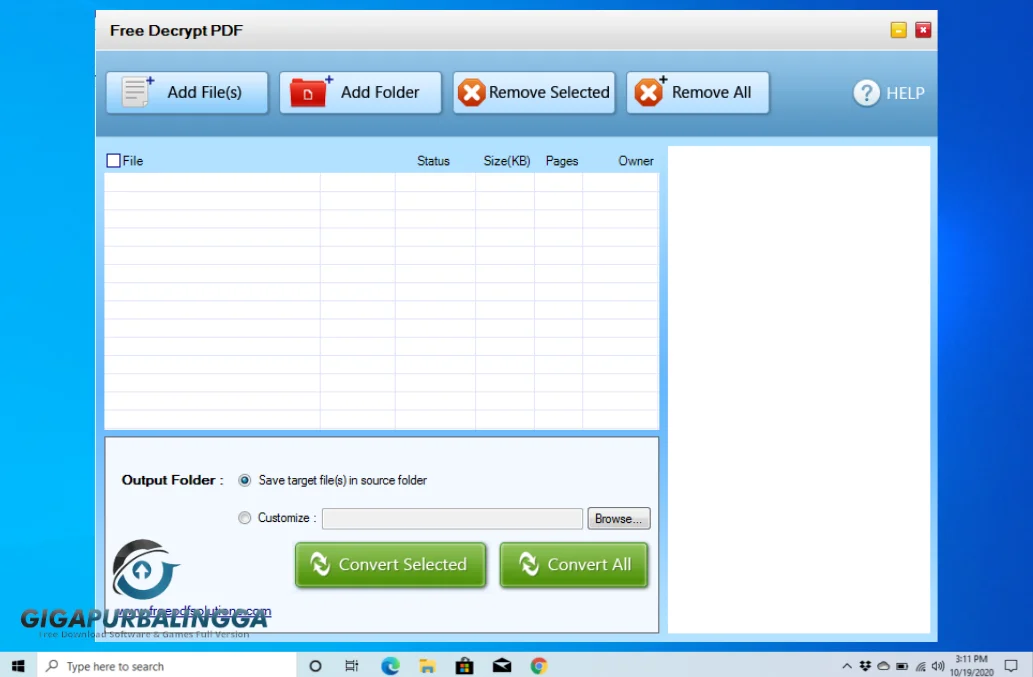Select the Customize output folder radio

click(x=244, y=518)
